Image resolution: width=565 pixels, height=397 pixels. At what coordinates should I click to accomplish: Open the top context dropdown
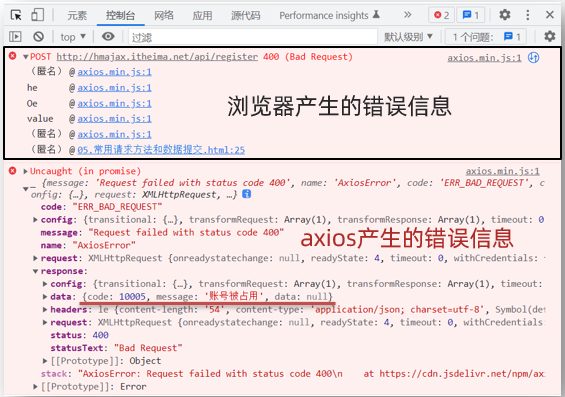pyautogui.click(x=73, y=37)
